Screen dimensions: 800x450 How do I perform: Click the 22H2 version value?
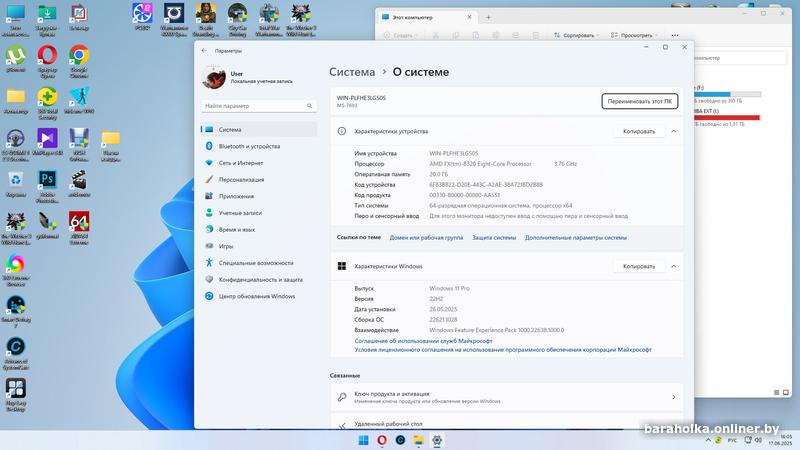tap(436, 299)
